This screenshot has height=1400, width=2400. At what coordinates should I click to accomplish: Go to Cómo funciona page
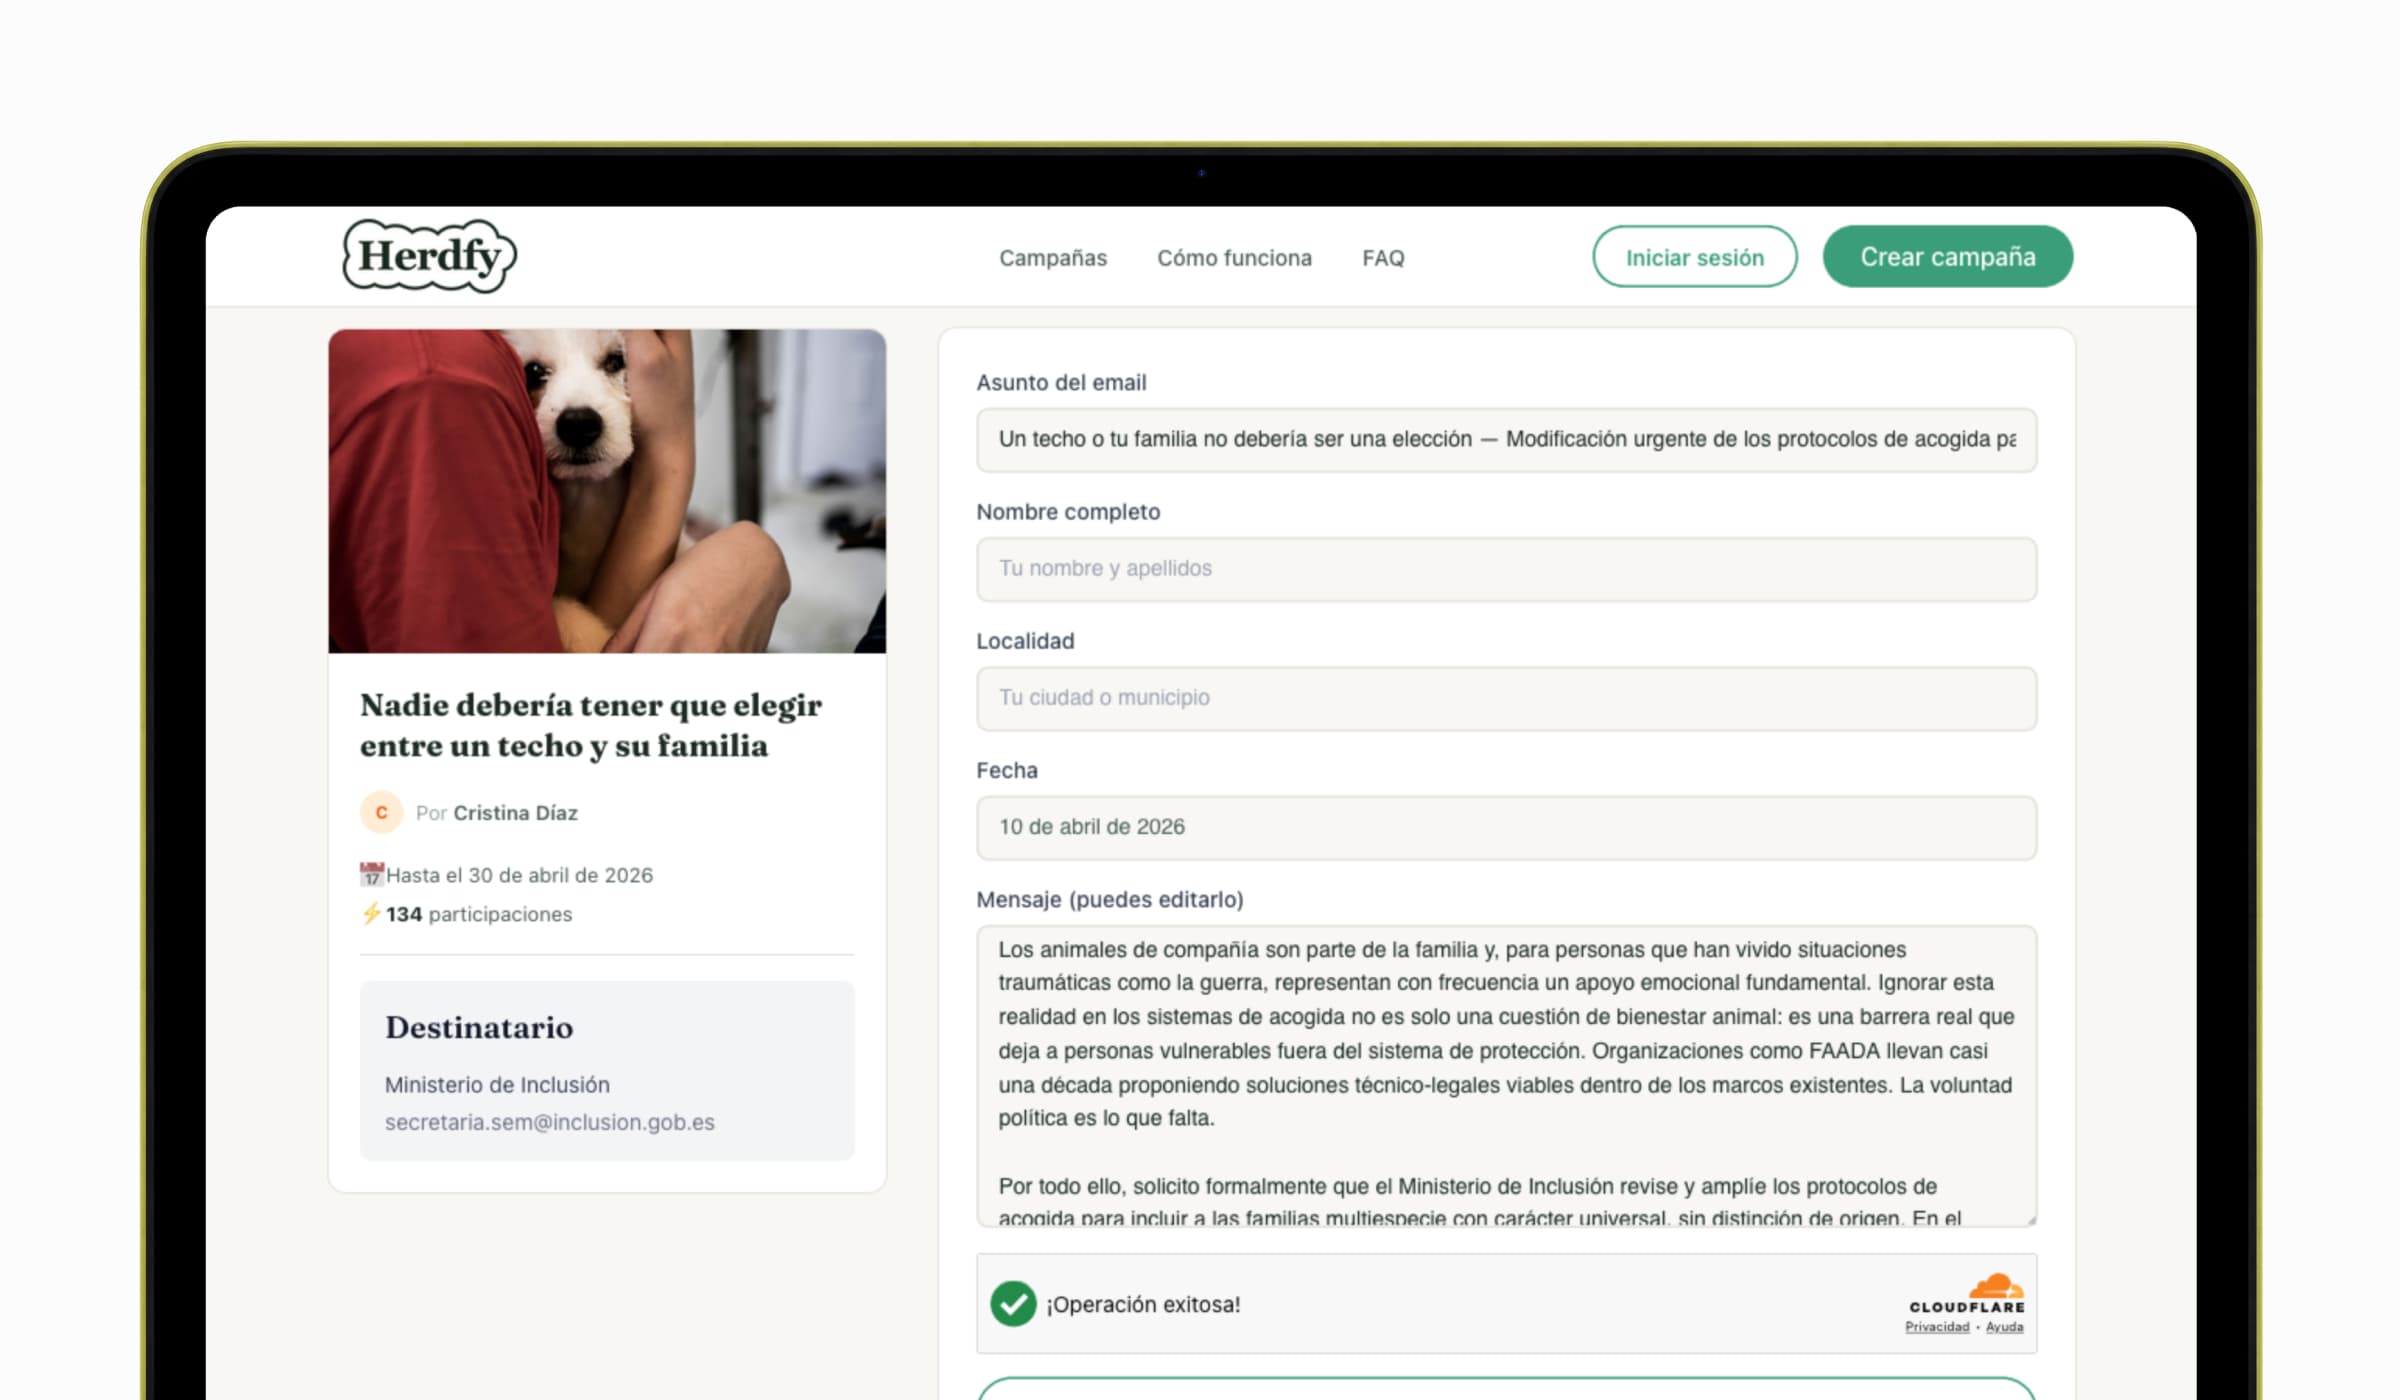point(1233,258)
